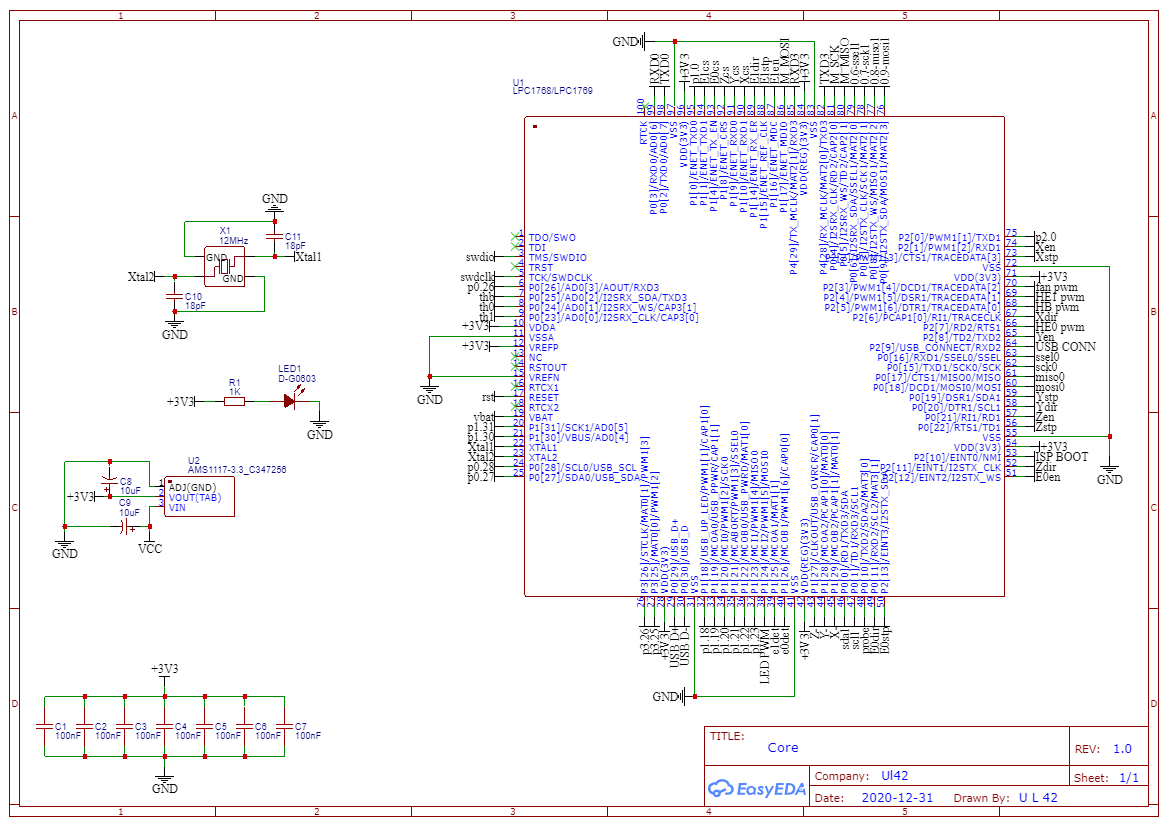
Task: Select the C9 10uF polarized capacitor
Action: click(127, 527)
